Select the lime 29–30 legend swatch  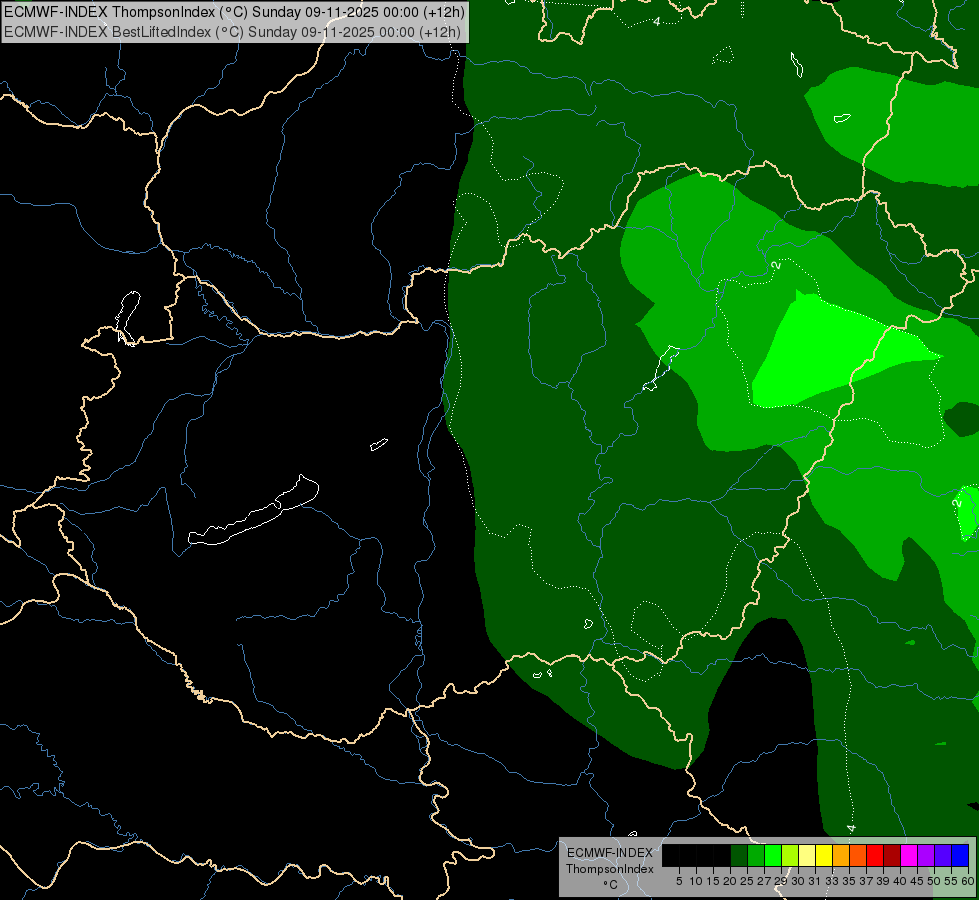pyautogui.click(x=790, y=855)
